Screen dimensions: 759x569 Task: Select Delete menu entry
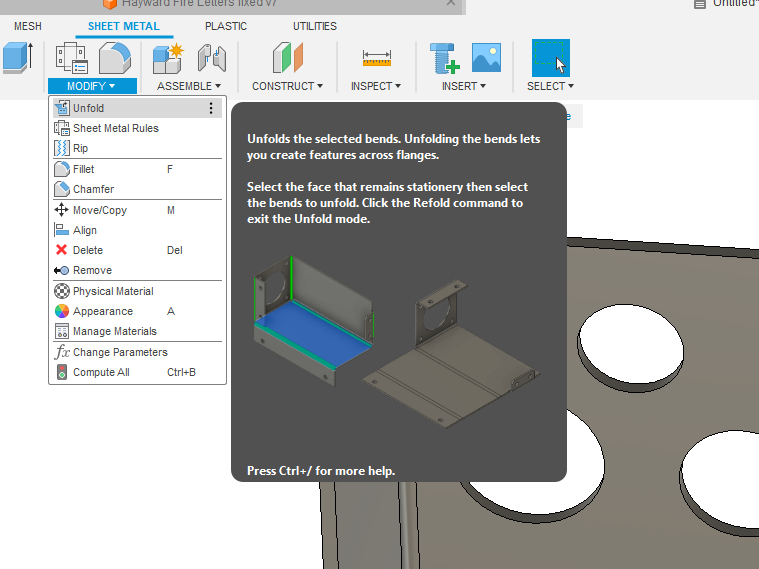pos(137,250)
